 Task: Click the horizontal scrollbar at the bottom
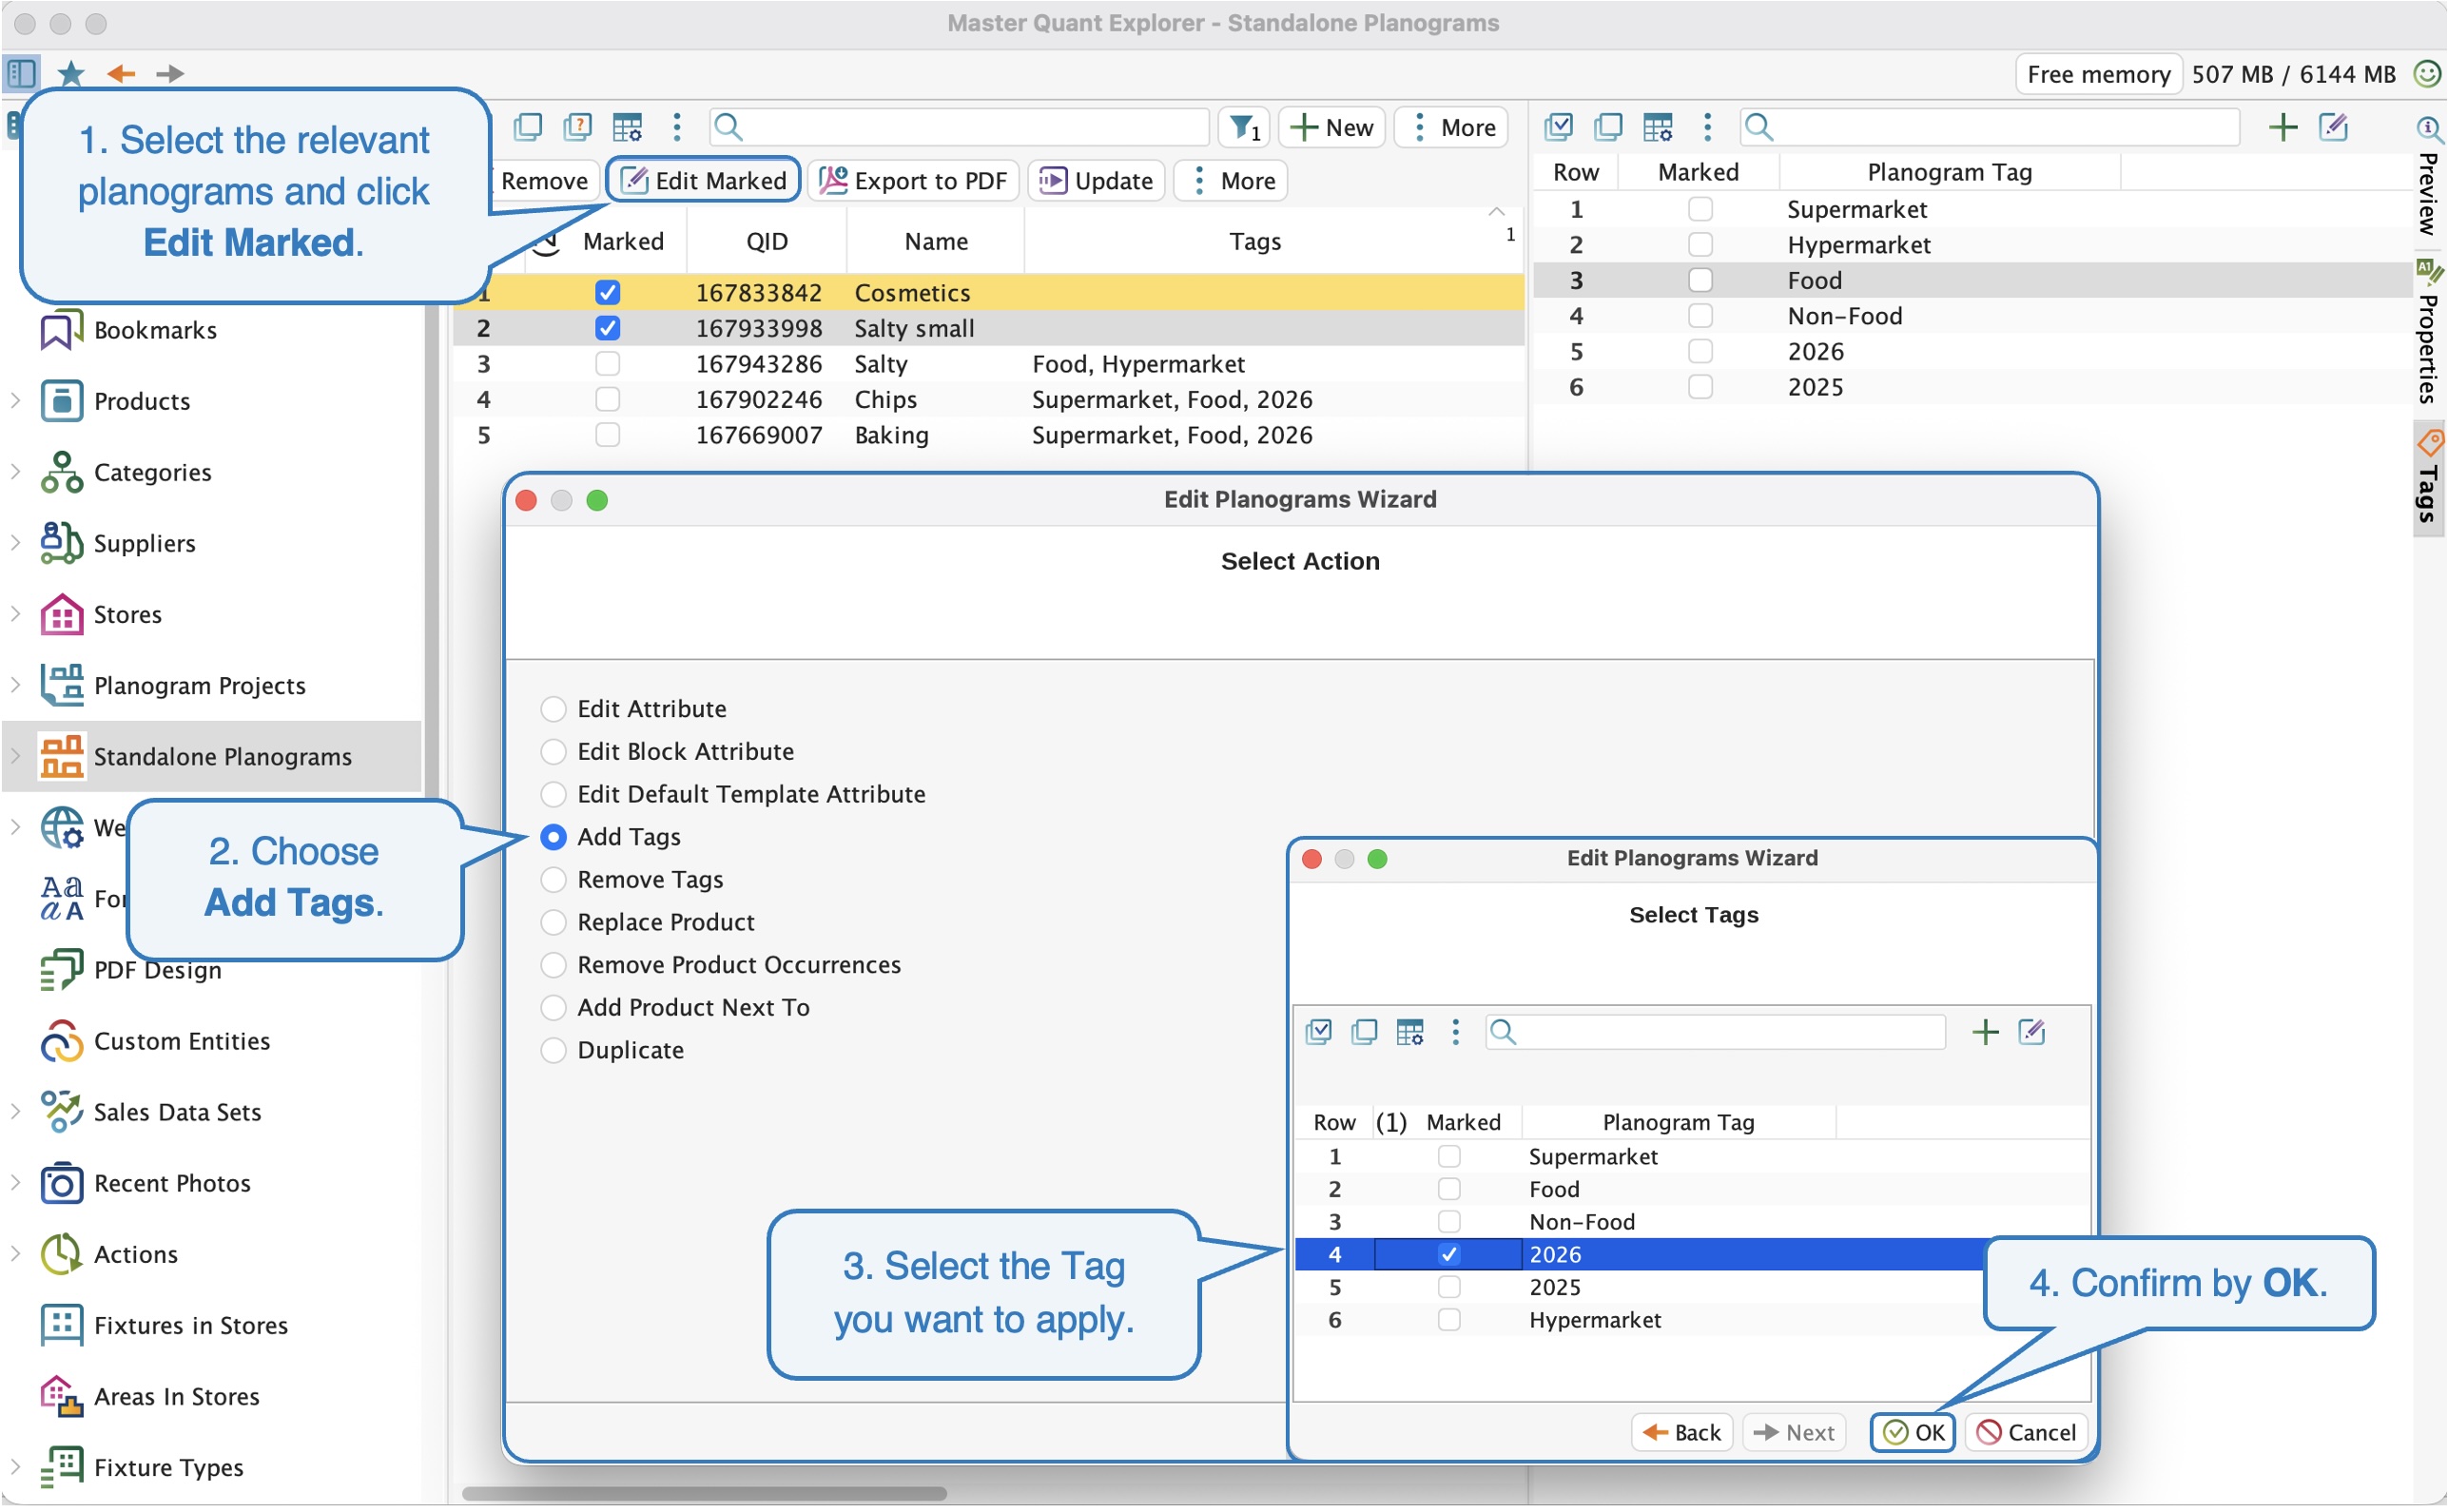pos(704,1493)
